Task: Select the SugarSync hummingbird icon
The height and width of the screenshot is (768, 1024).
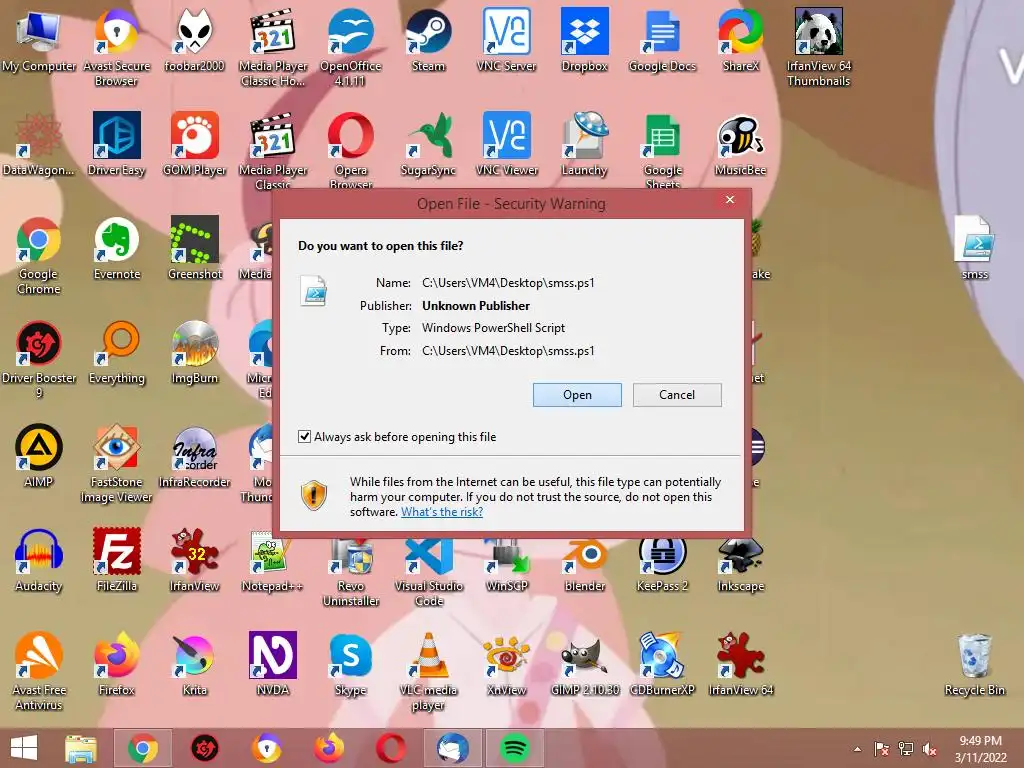Action: coord(428,145)
